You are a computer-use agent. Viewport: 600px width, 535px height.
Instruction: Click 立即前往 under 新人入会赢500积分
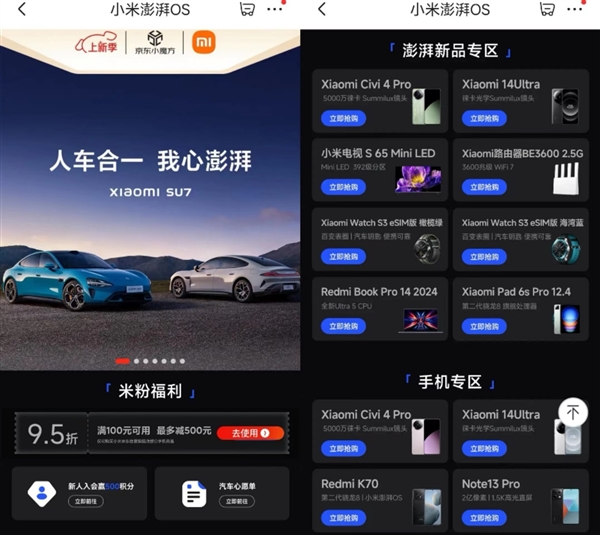(x=87, y=499)
